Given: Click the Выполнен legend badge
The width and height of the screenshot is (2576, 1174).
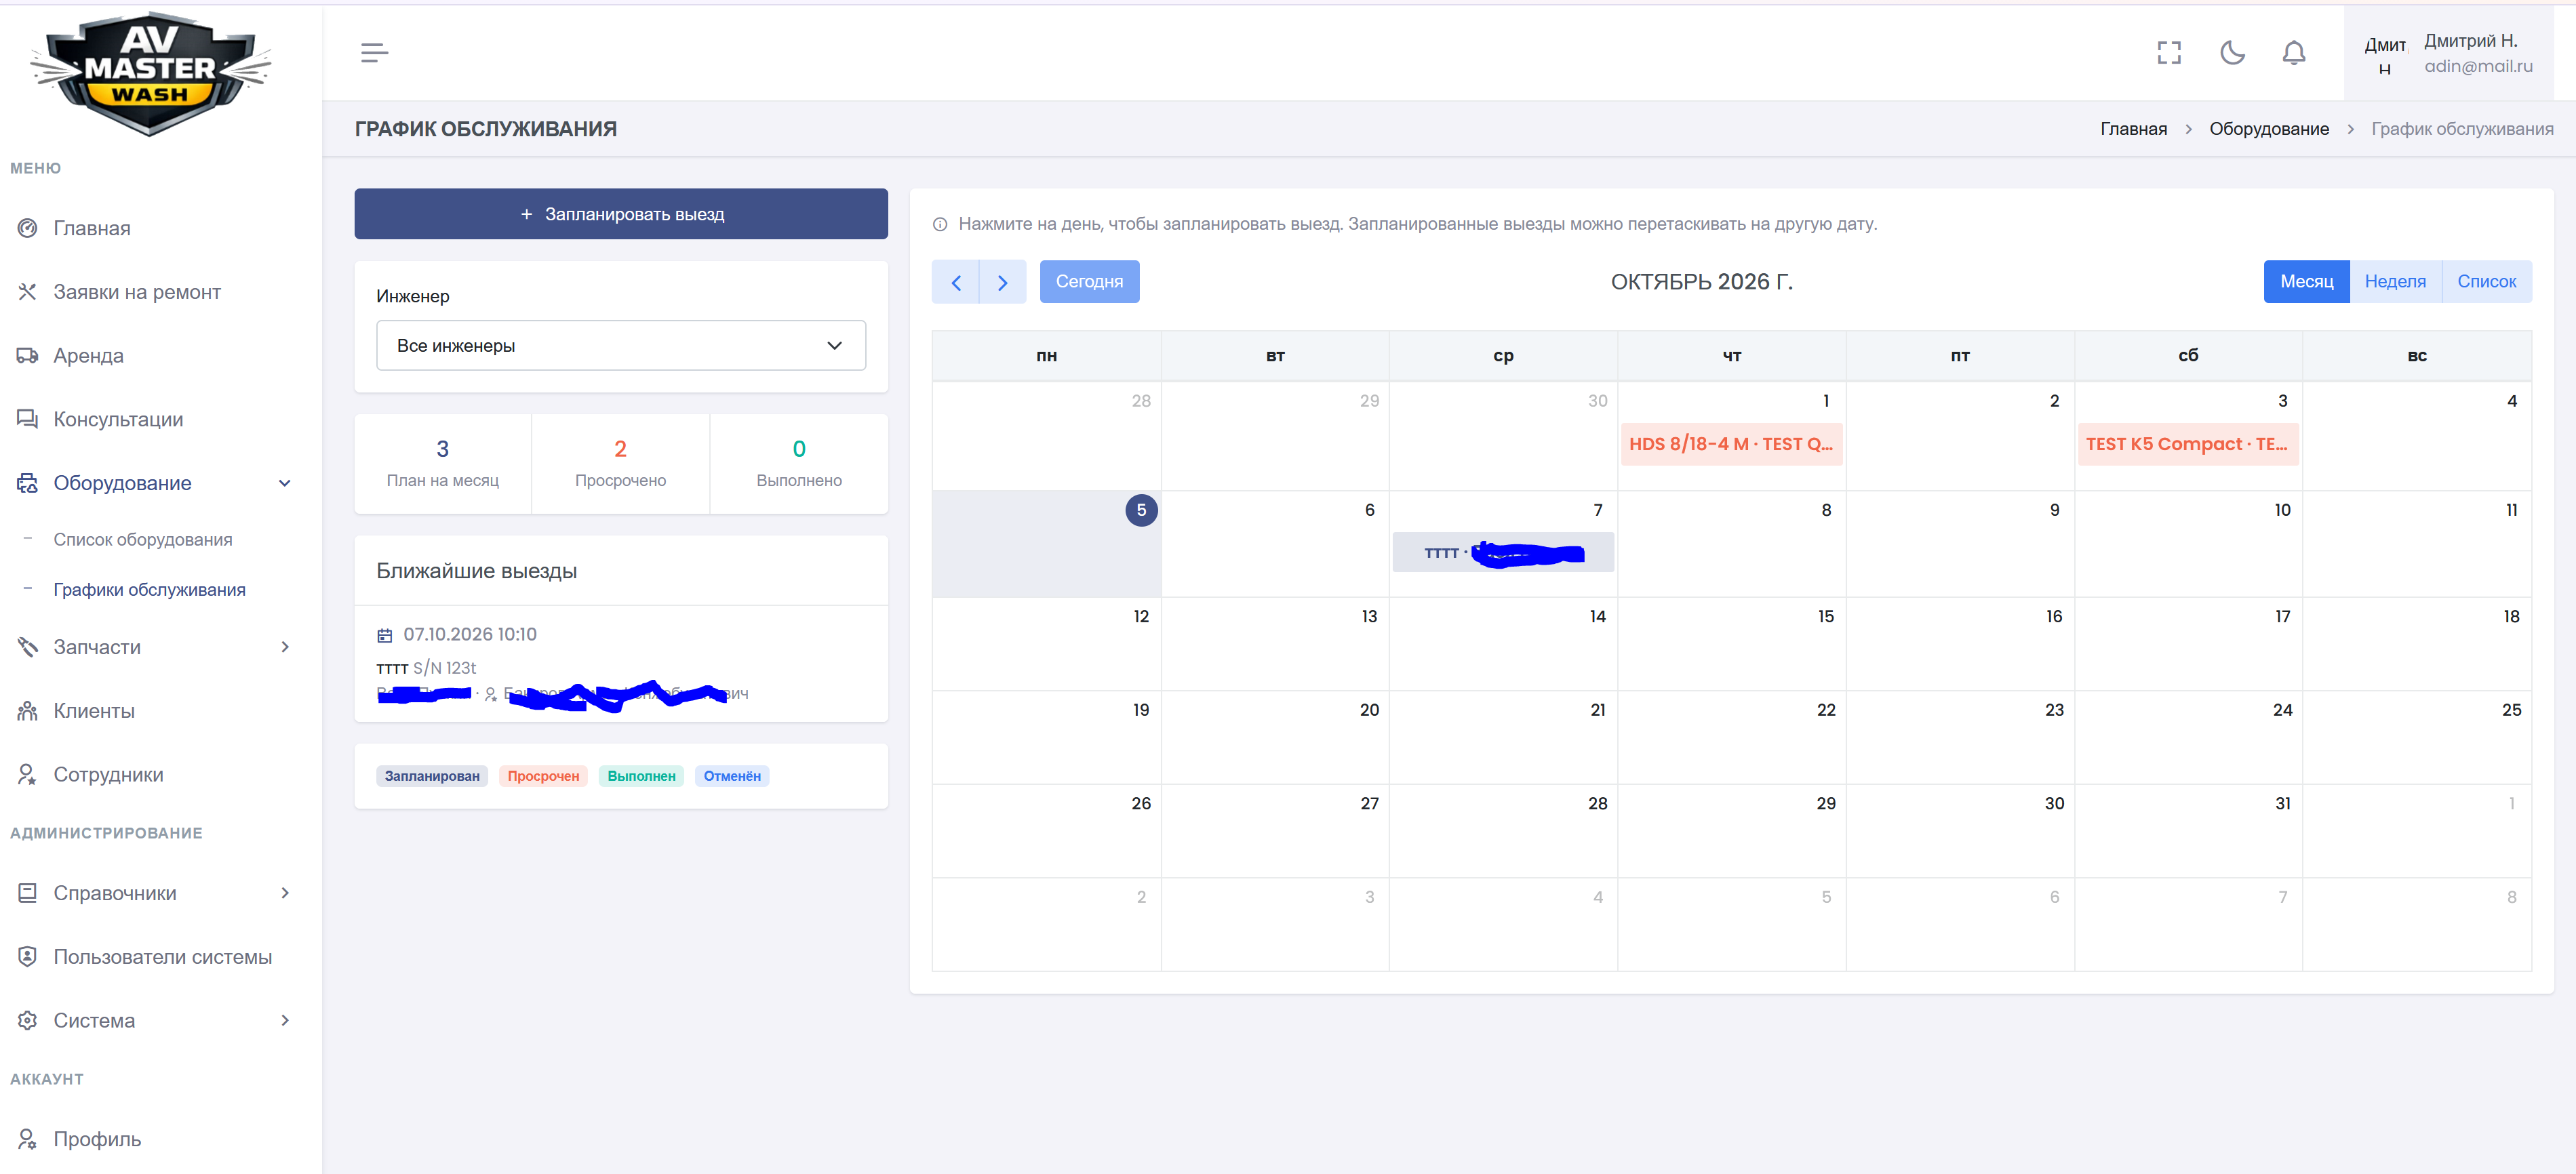Looking at the screenshot, I should click(x=641, y=776).
